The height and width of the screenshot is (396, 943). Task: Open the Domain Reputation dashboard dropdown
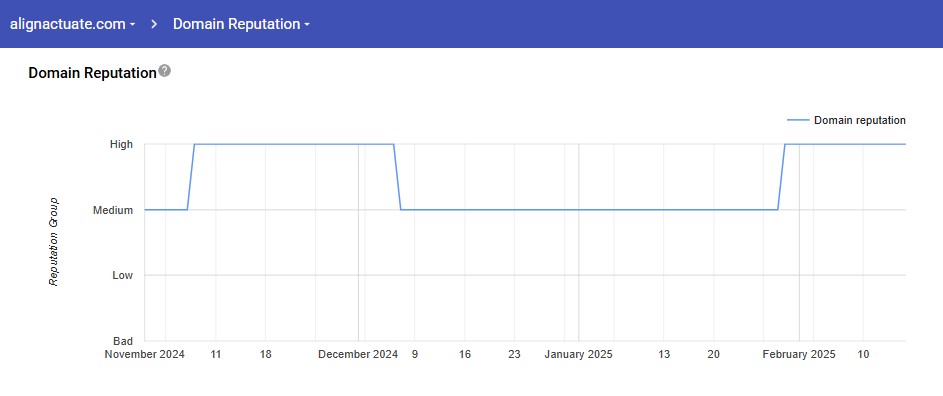[241, 24]
